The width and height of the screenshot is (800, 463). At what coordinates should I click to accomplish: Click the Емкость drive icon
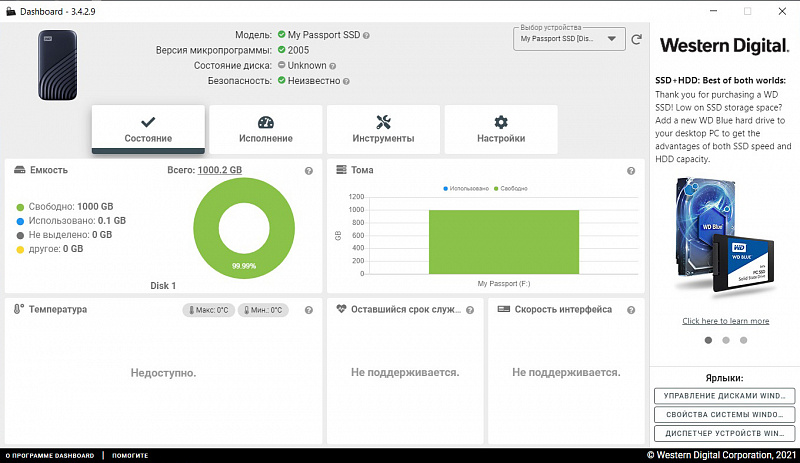click(x=19, y=170)
